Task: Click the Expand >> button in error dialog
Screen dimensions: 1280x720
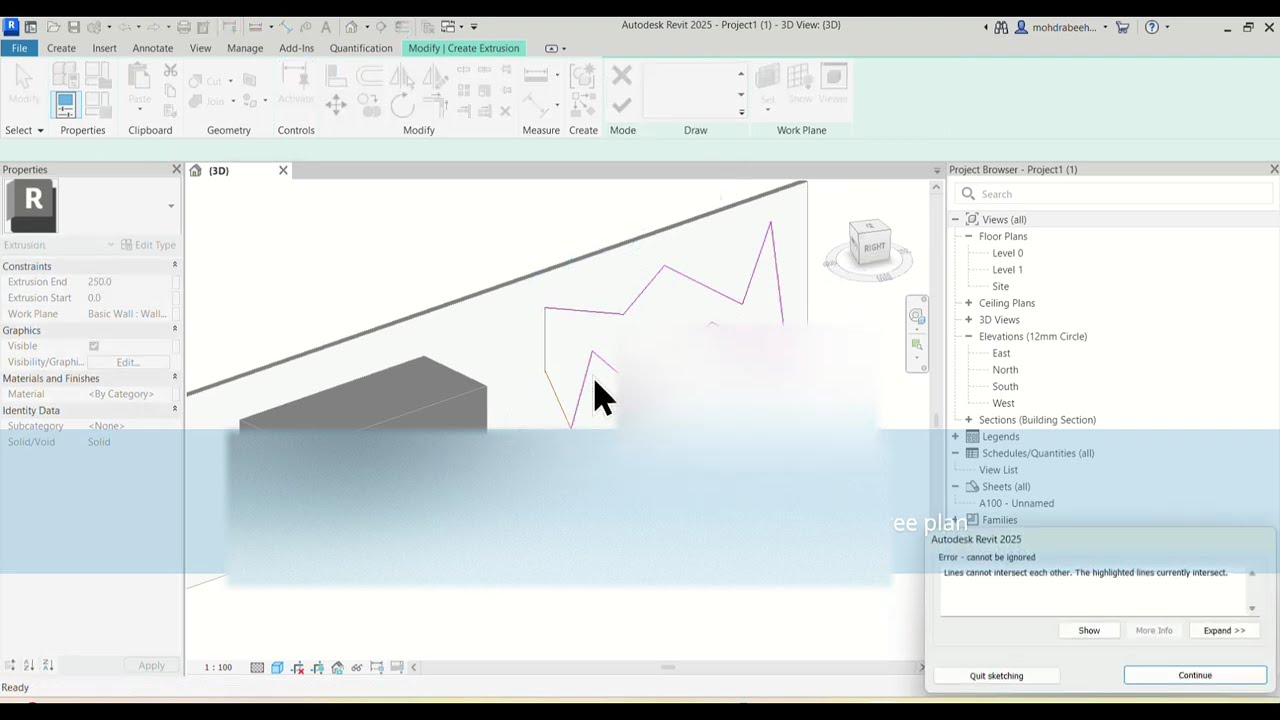Action: pyautogui.click(x=1224, y=630)
